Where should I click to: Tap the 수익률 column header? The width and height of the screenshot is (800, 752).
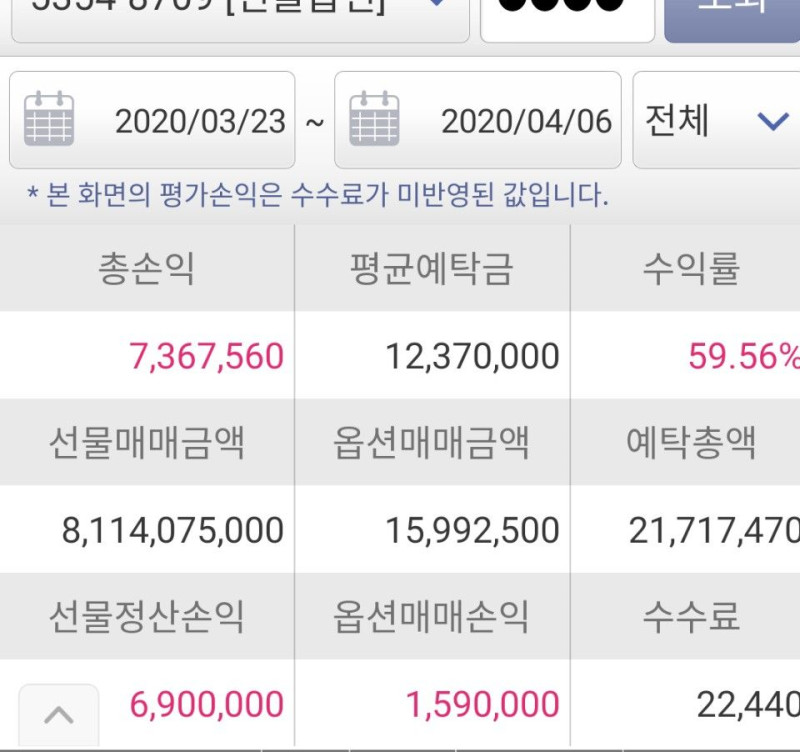coord(691,269)
